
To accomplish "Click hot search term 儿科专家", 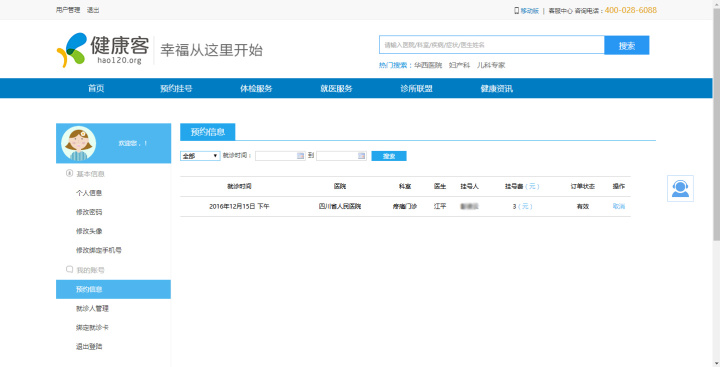I will (491, 65).
